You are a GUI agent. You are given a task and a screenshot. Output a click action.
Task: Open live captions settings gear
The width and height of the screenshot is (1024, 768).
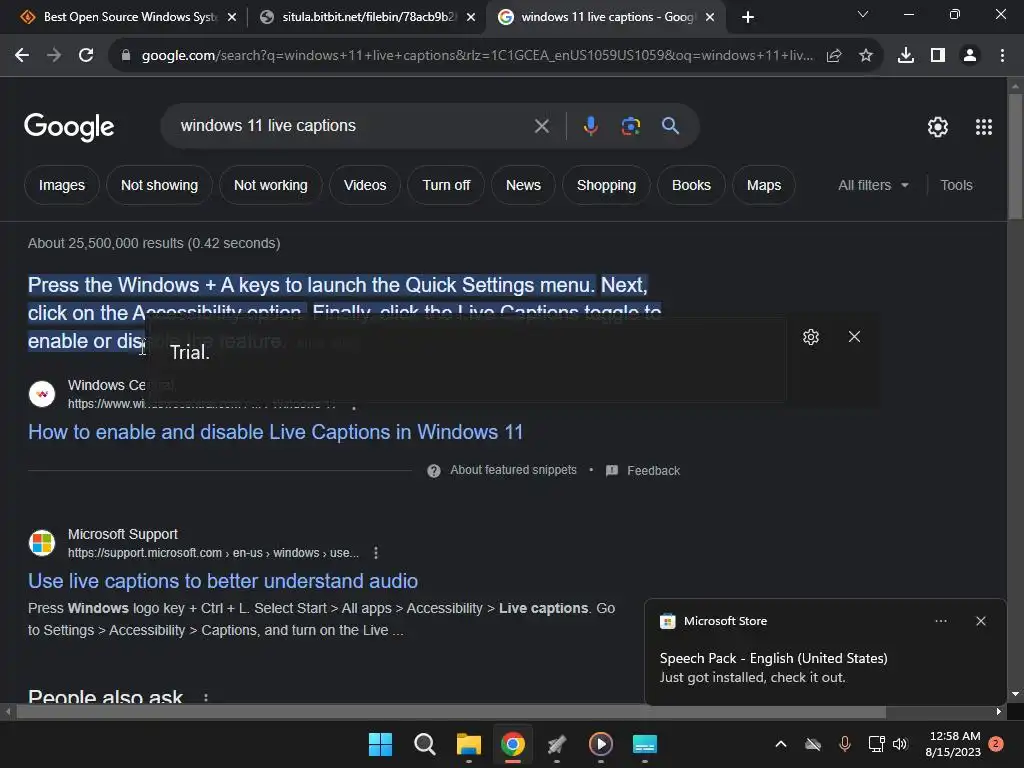click(811, 337)
